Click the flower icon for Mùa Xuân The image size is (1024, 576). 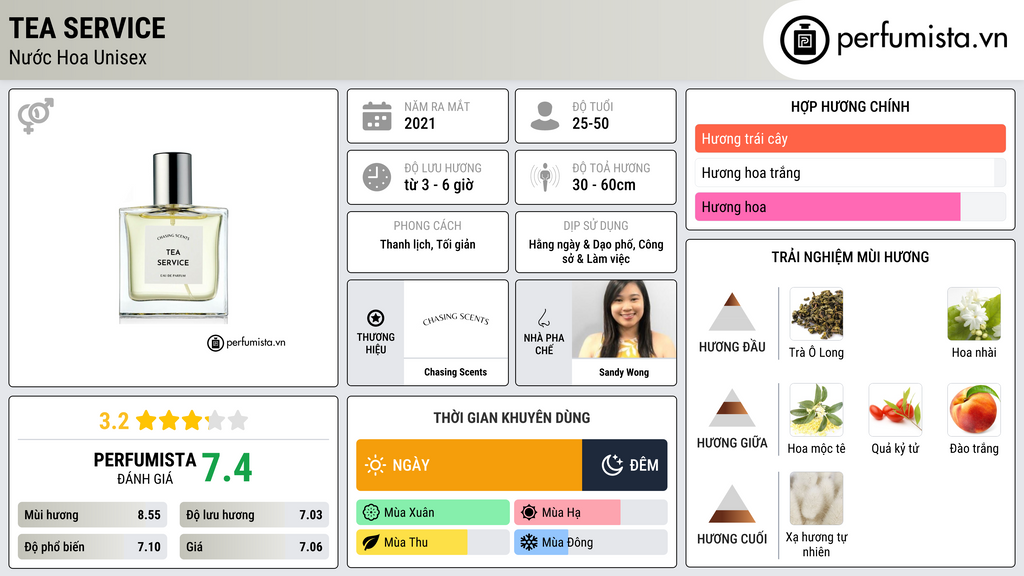tap(371, 513)
